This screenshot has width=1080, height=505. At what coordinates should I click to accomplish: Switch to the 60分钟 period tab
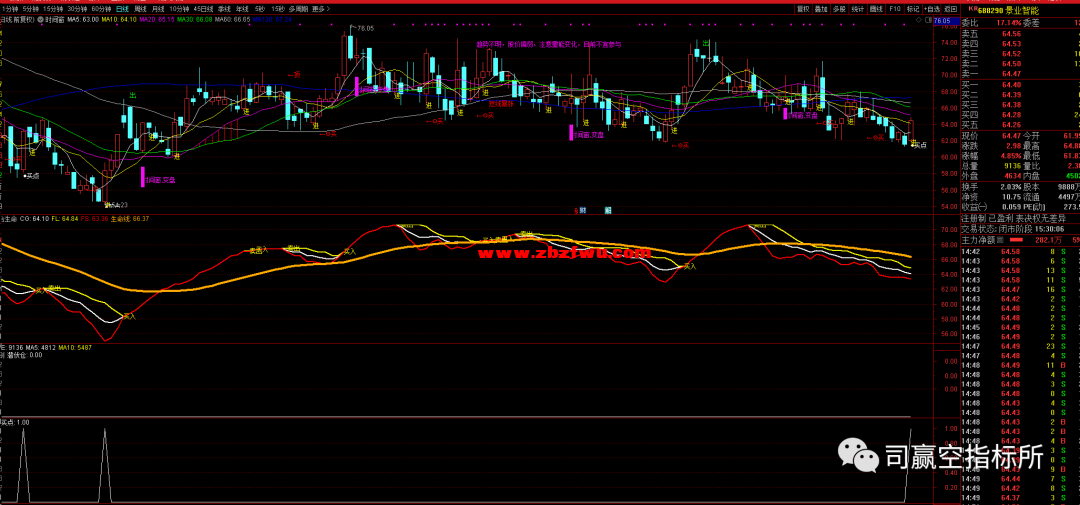coord(101,9)
